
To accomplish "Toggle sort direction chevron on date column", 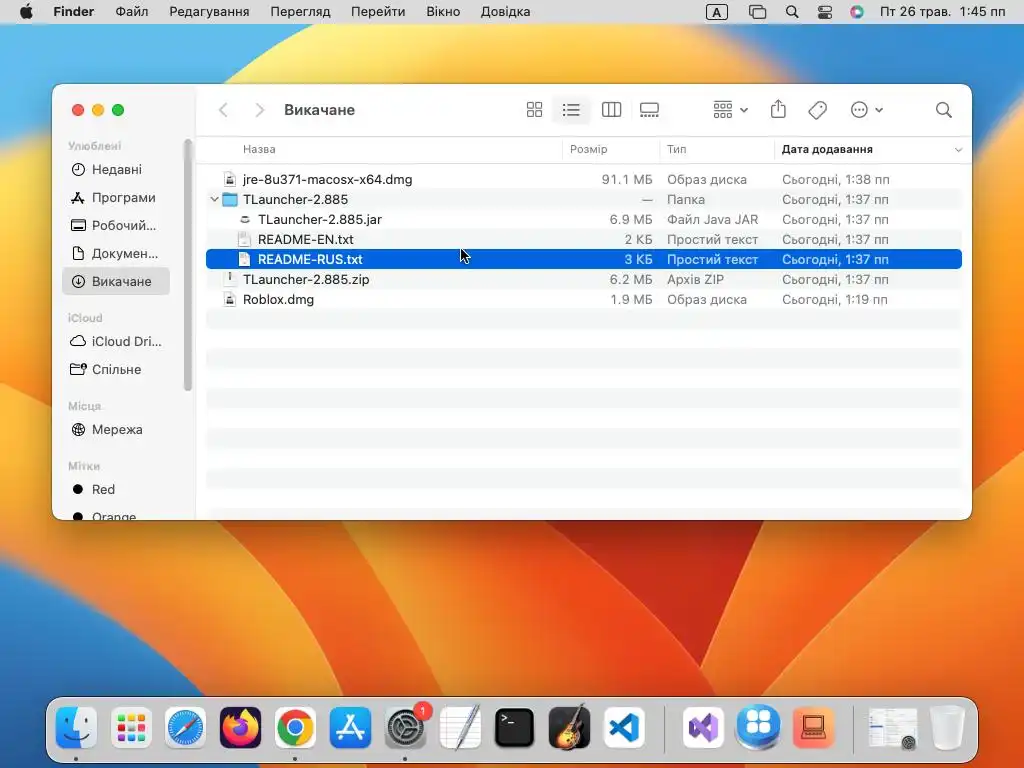I will point(958,150).
